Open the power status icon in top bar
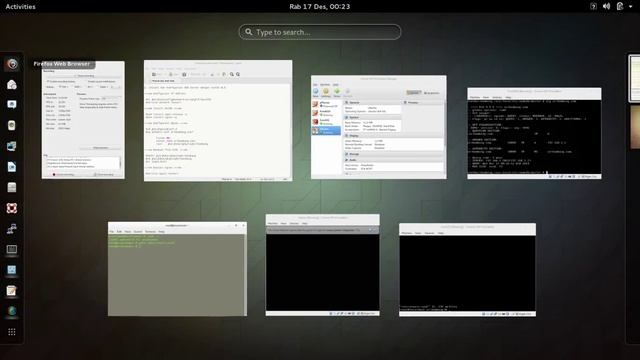640x360 pixels. pyautogui.click(x=620, y=6)
